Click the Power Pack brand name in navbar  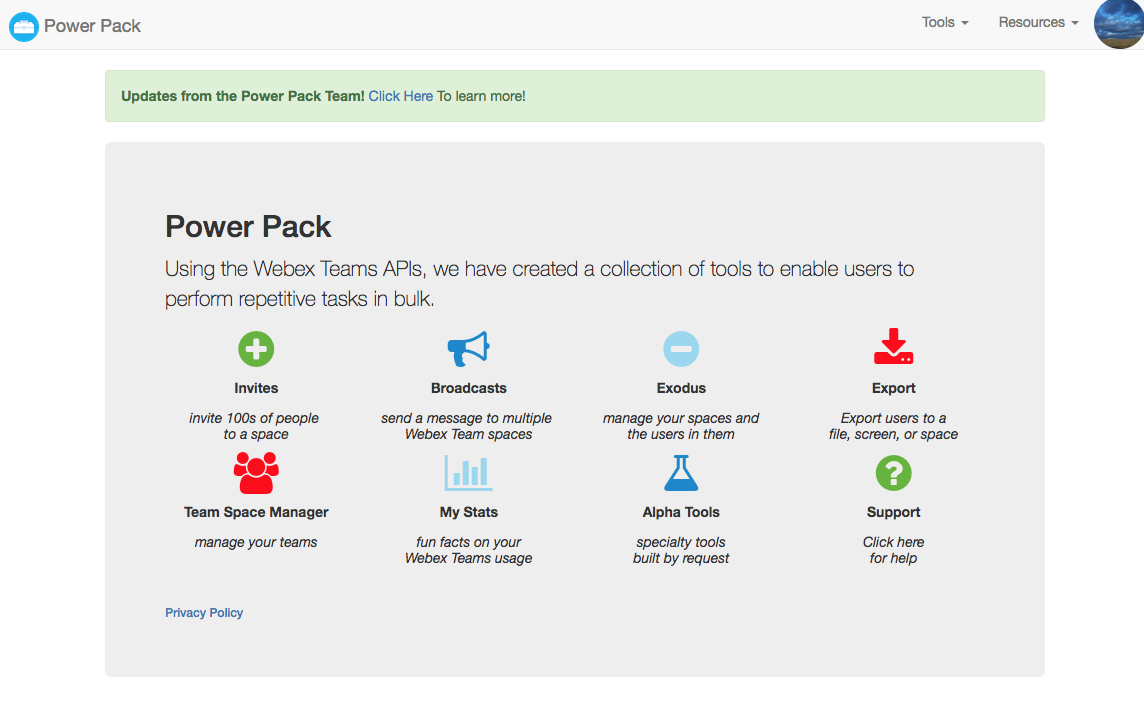[92, 26]
